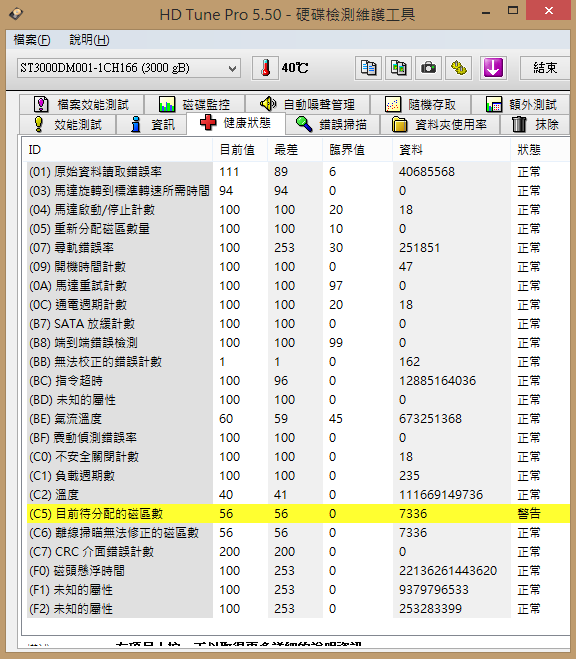The width and height of the screenshot is (576, 659).
Task: Click the 目前值 column header
Action: (x=240, y=150)
